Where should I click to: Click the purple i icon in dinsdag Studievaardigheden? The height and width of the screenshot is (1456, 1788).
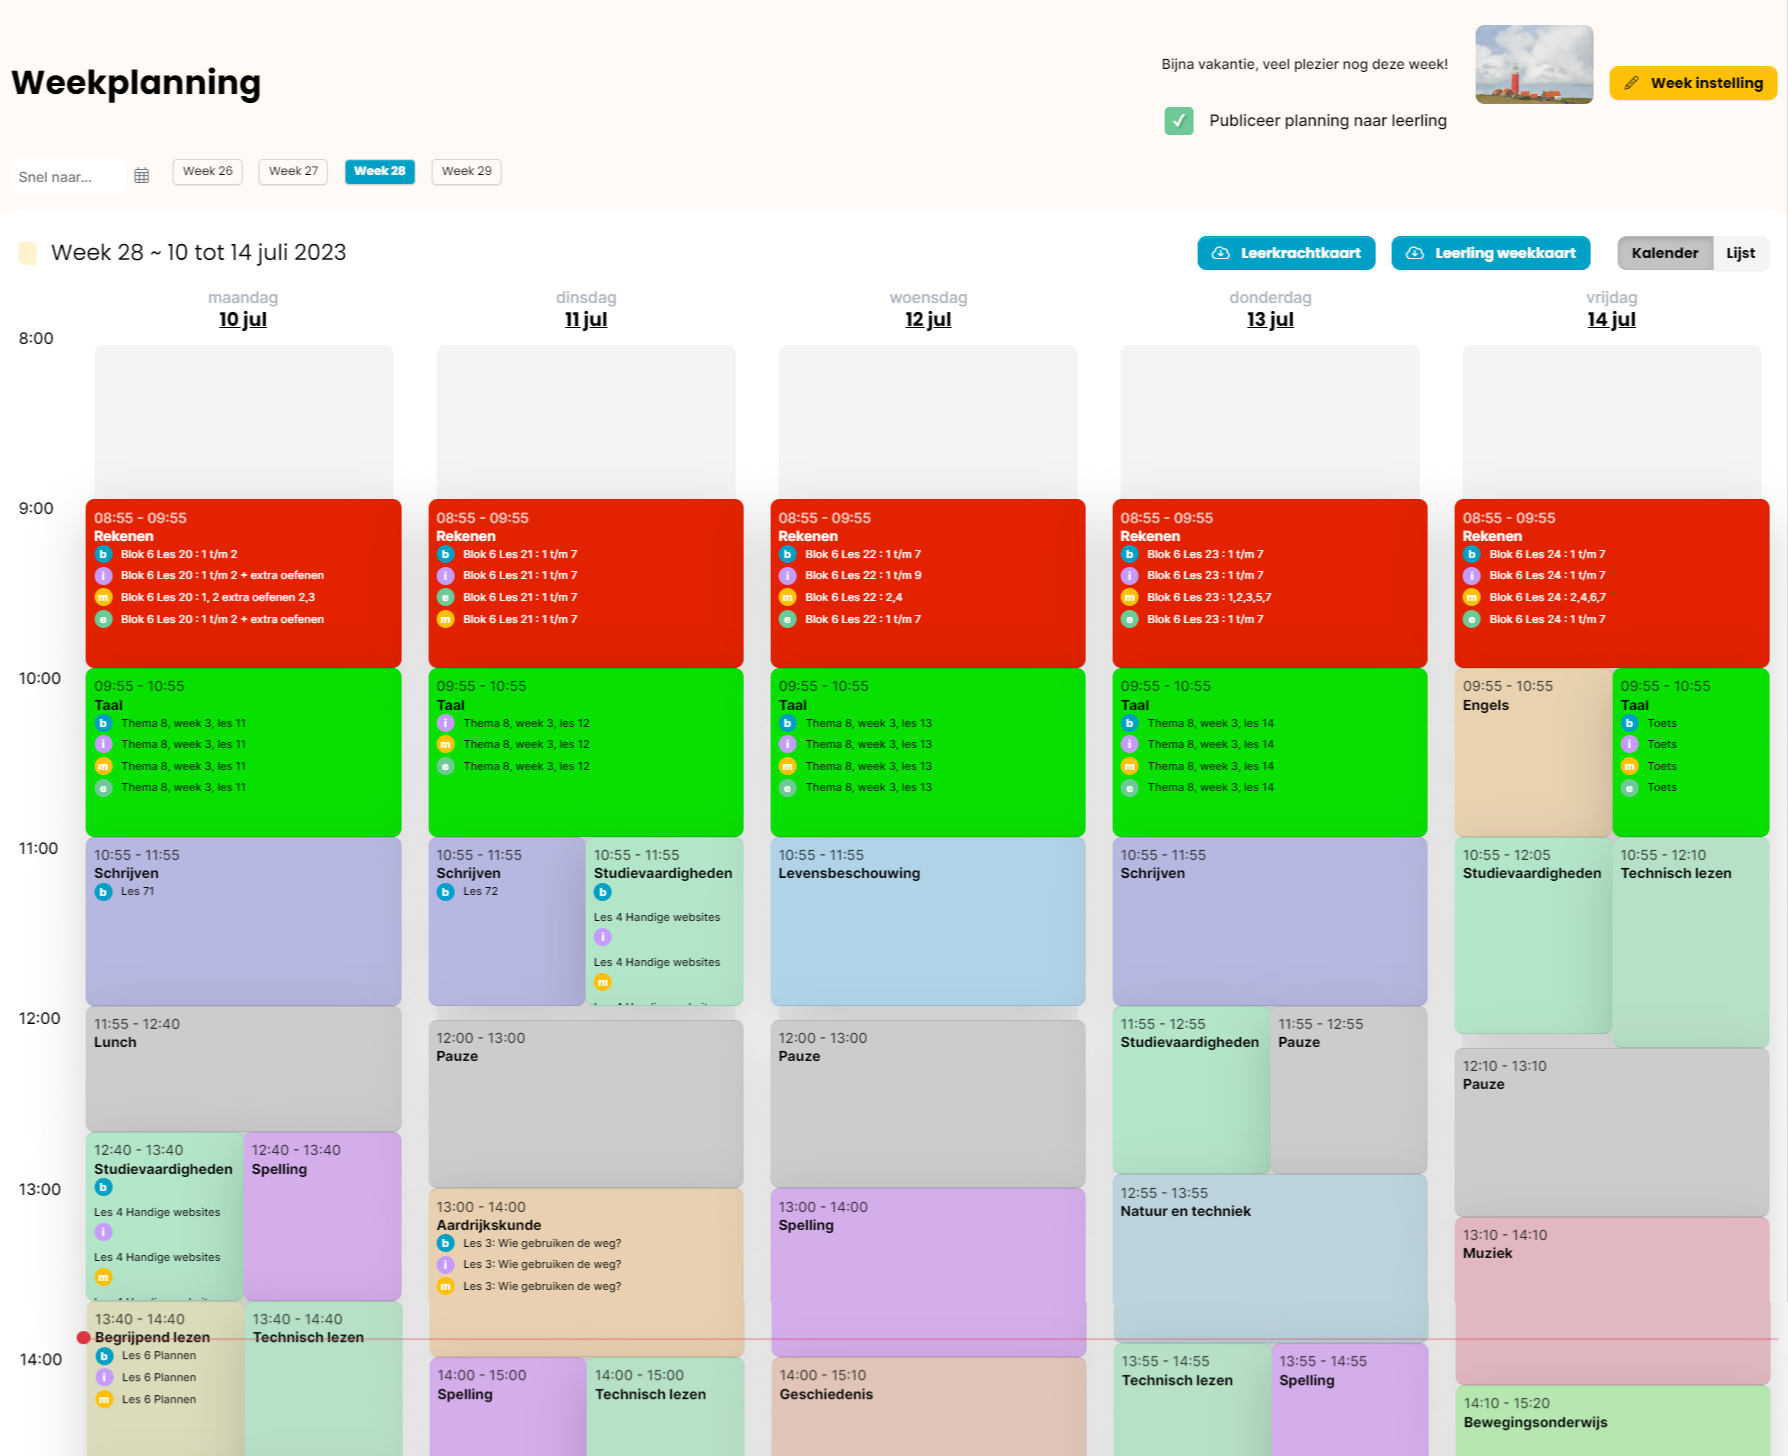click(603, 937)
